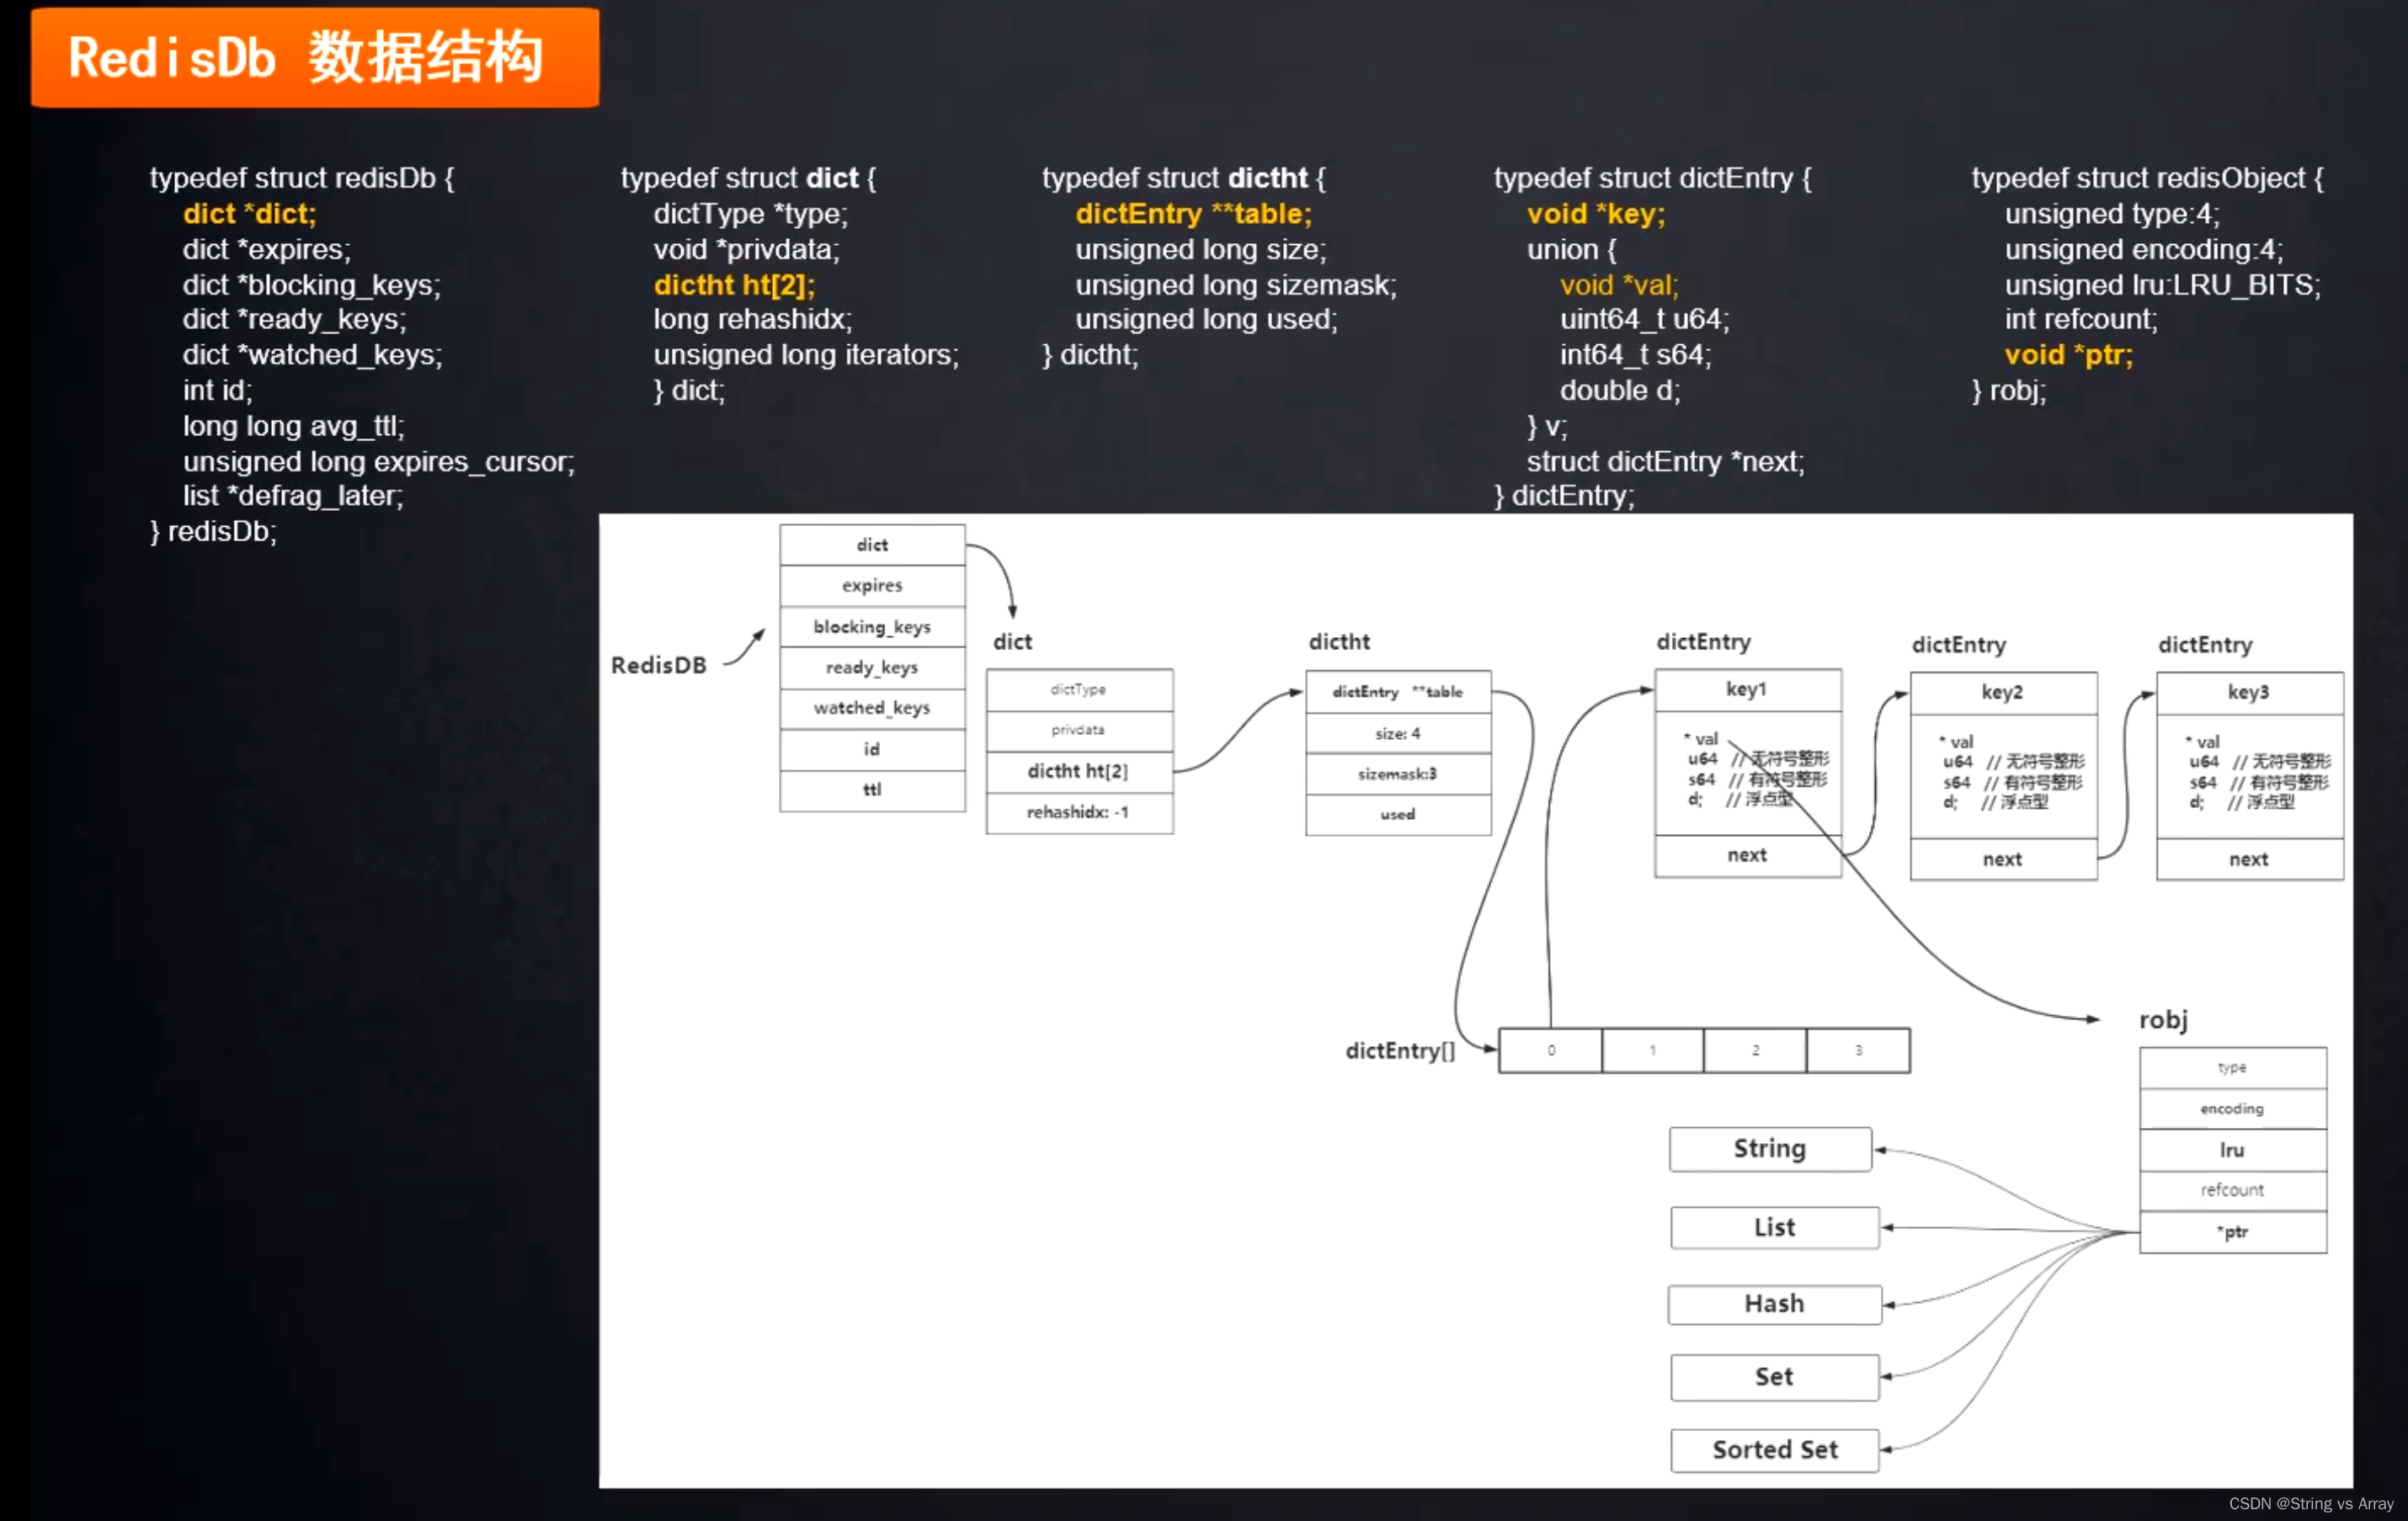
Task: Click the "refcount" box in robj
Action: pyautogui.click(x=2232, y=1191)
